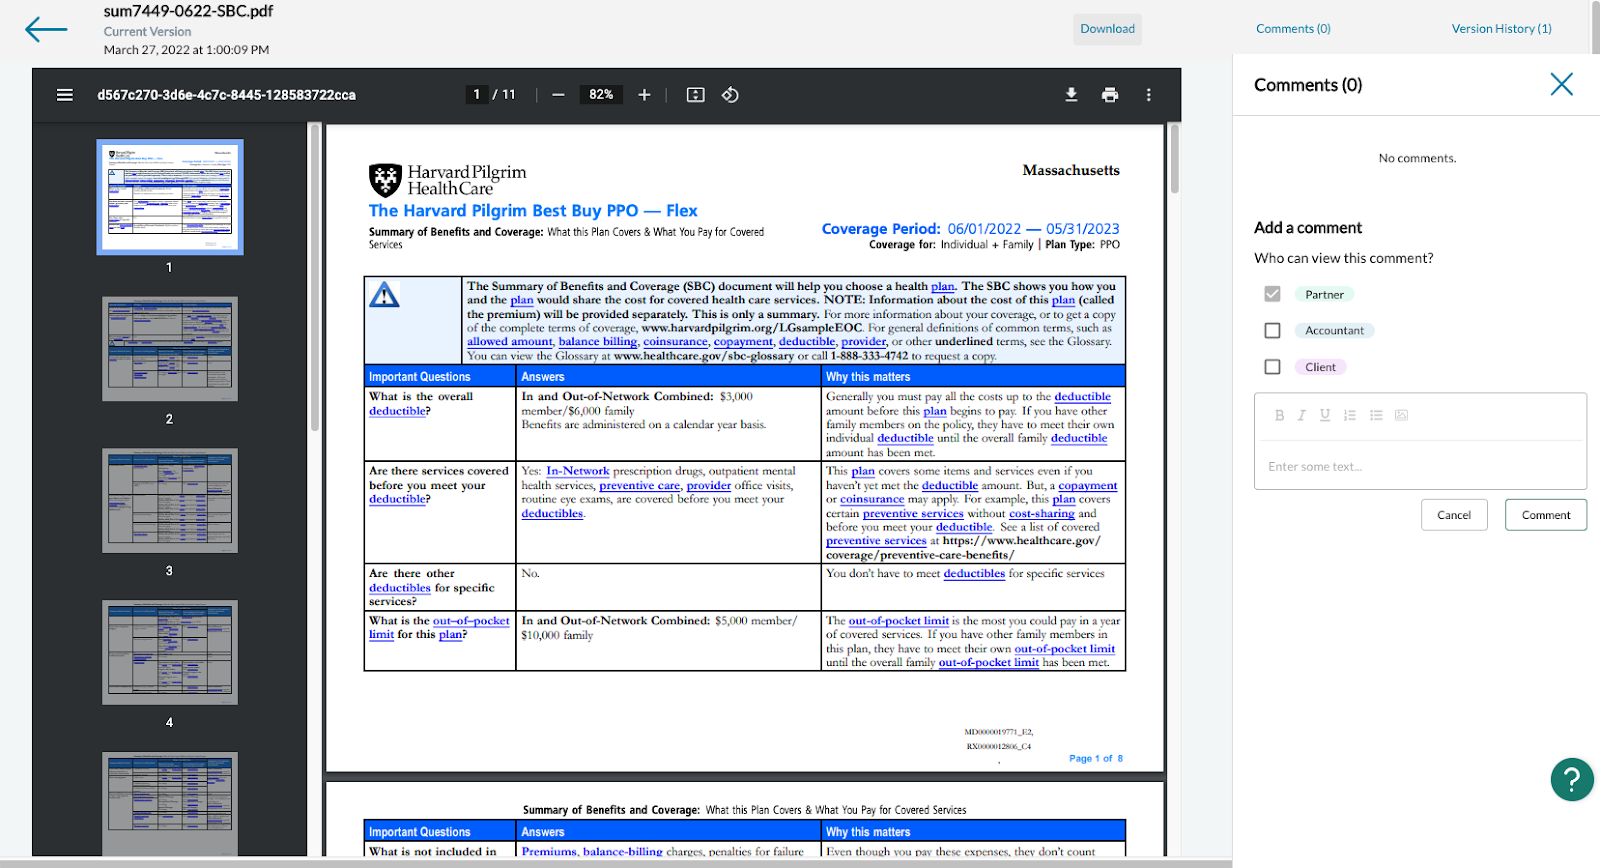Open the PDF viewer more actions menu
1600x868 pixels.
[x=1148, y=95]
